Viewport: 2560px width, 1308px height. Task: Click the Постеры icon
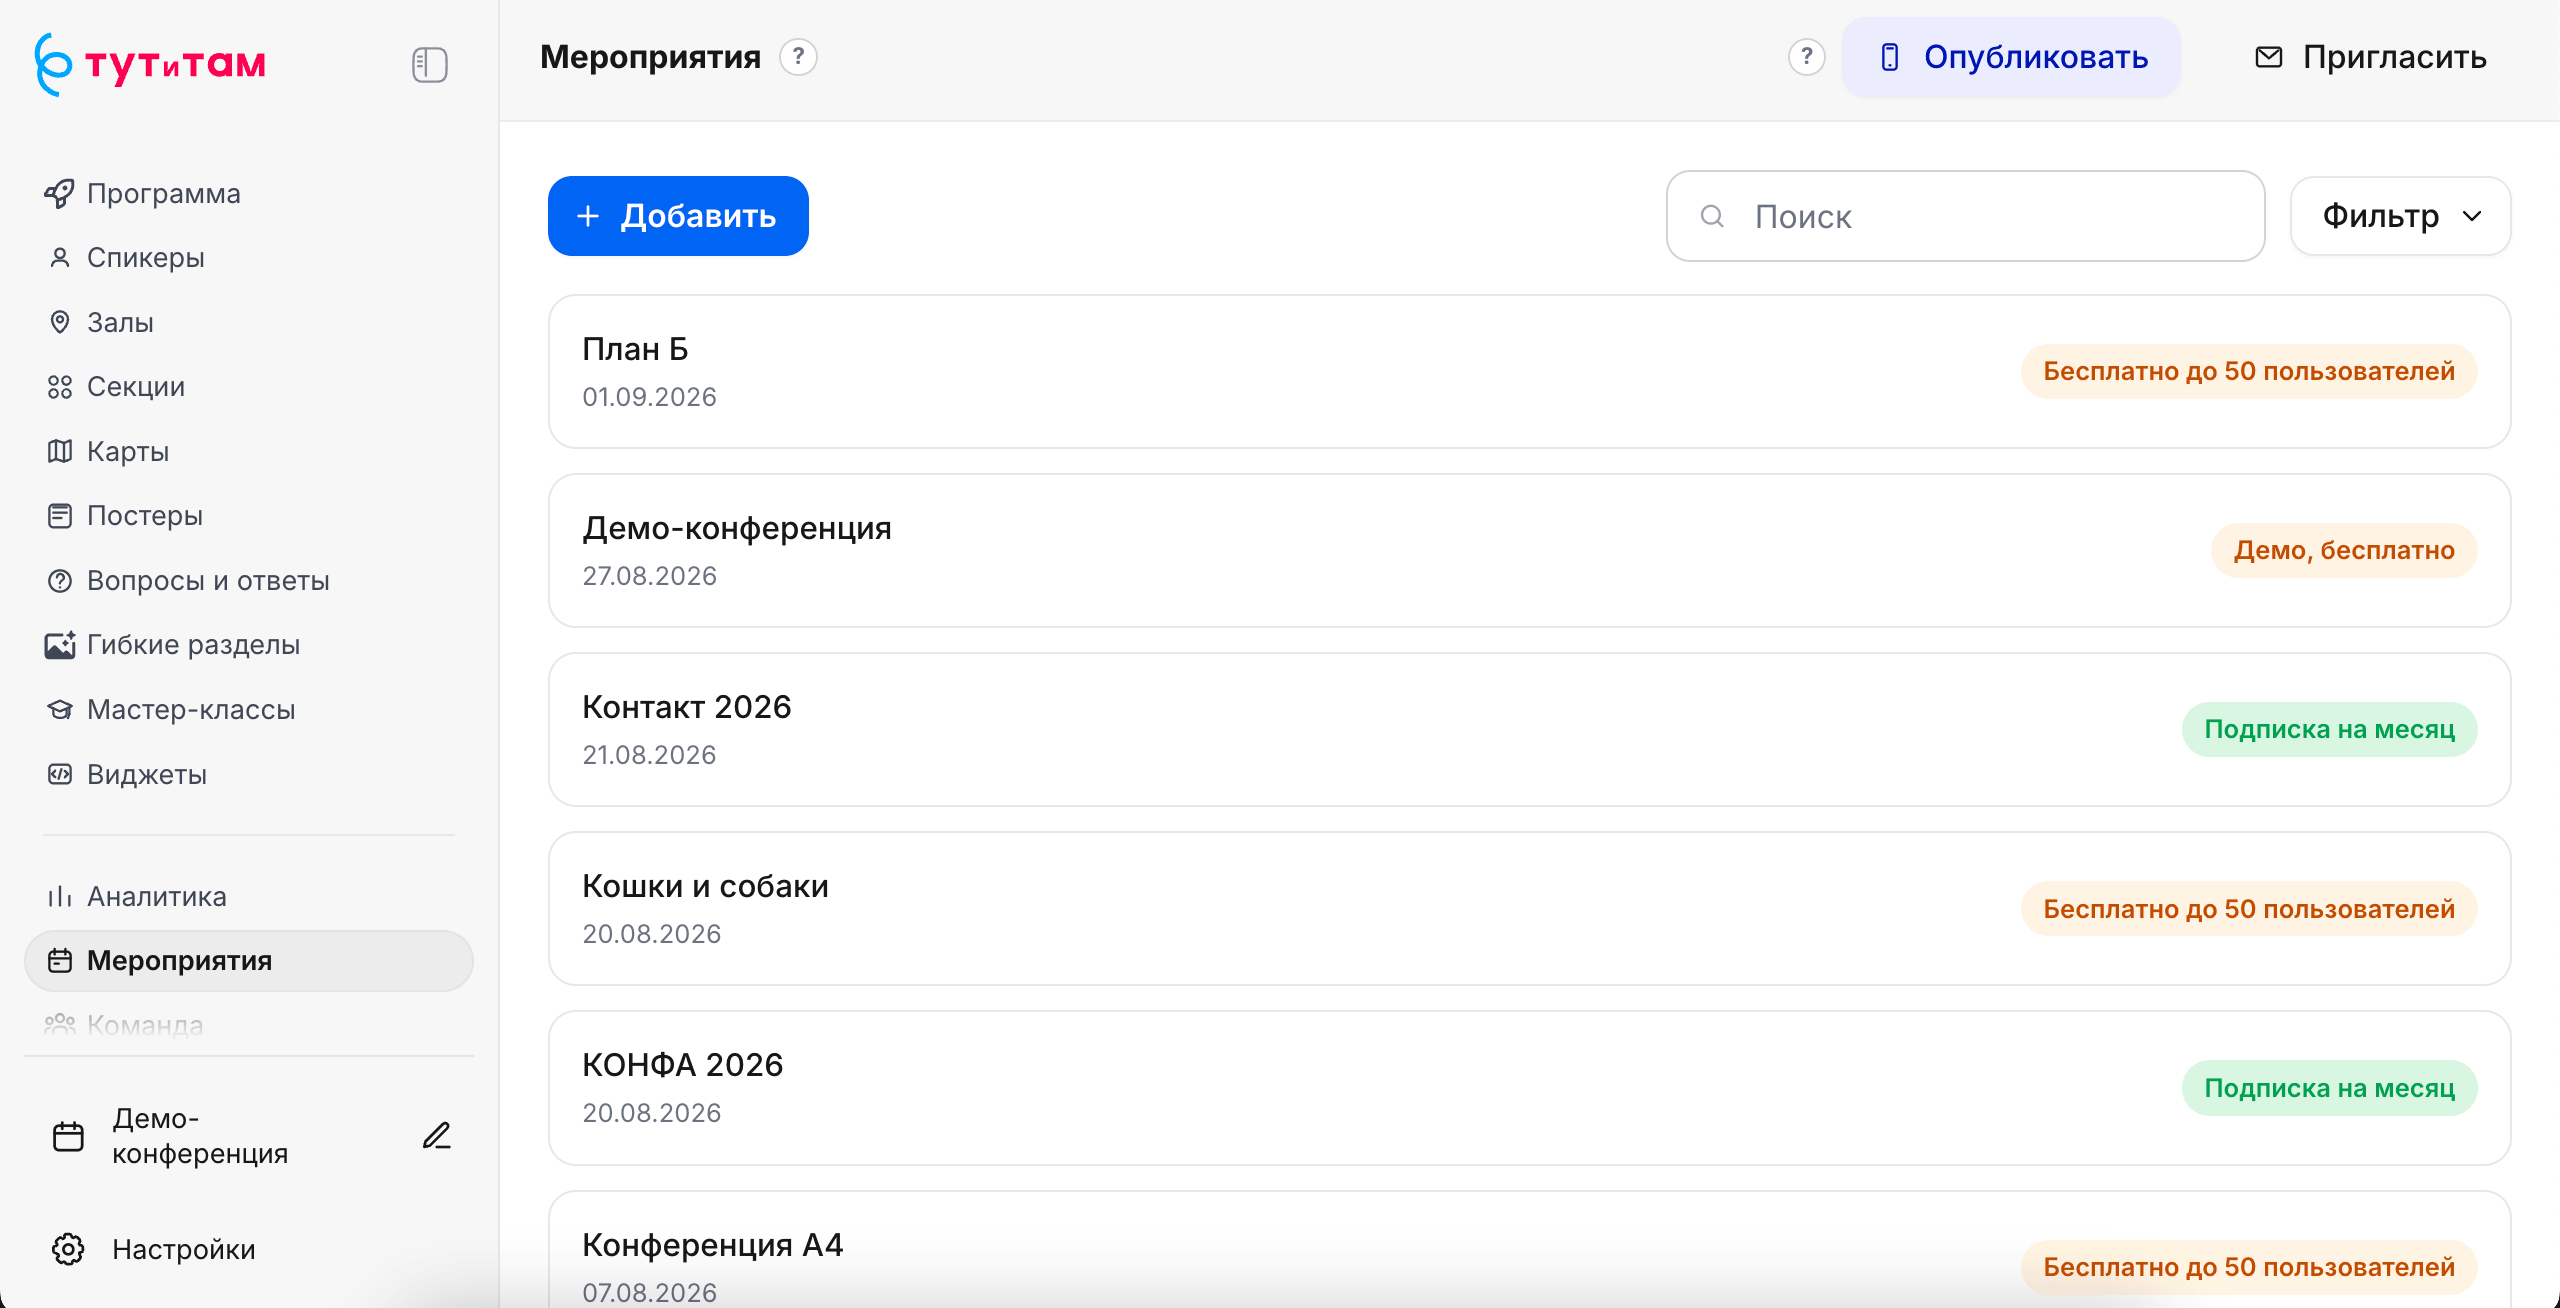point(60,516)
